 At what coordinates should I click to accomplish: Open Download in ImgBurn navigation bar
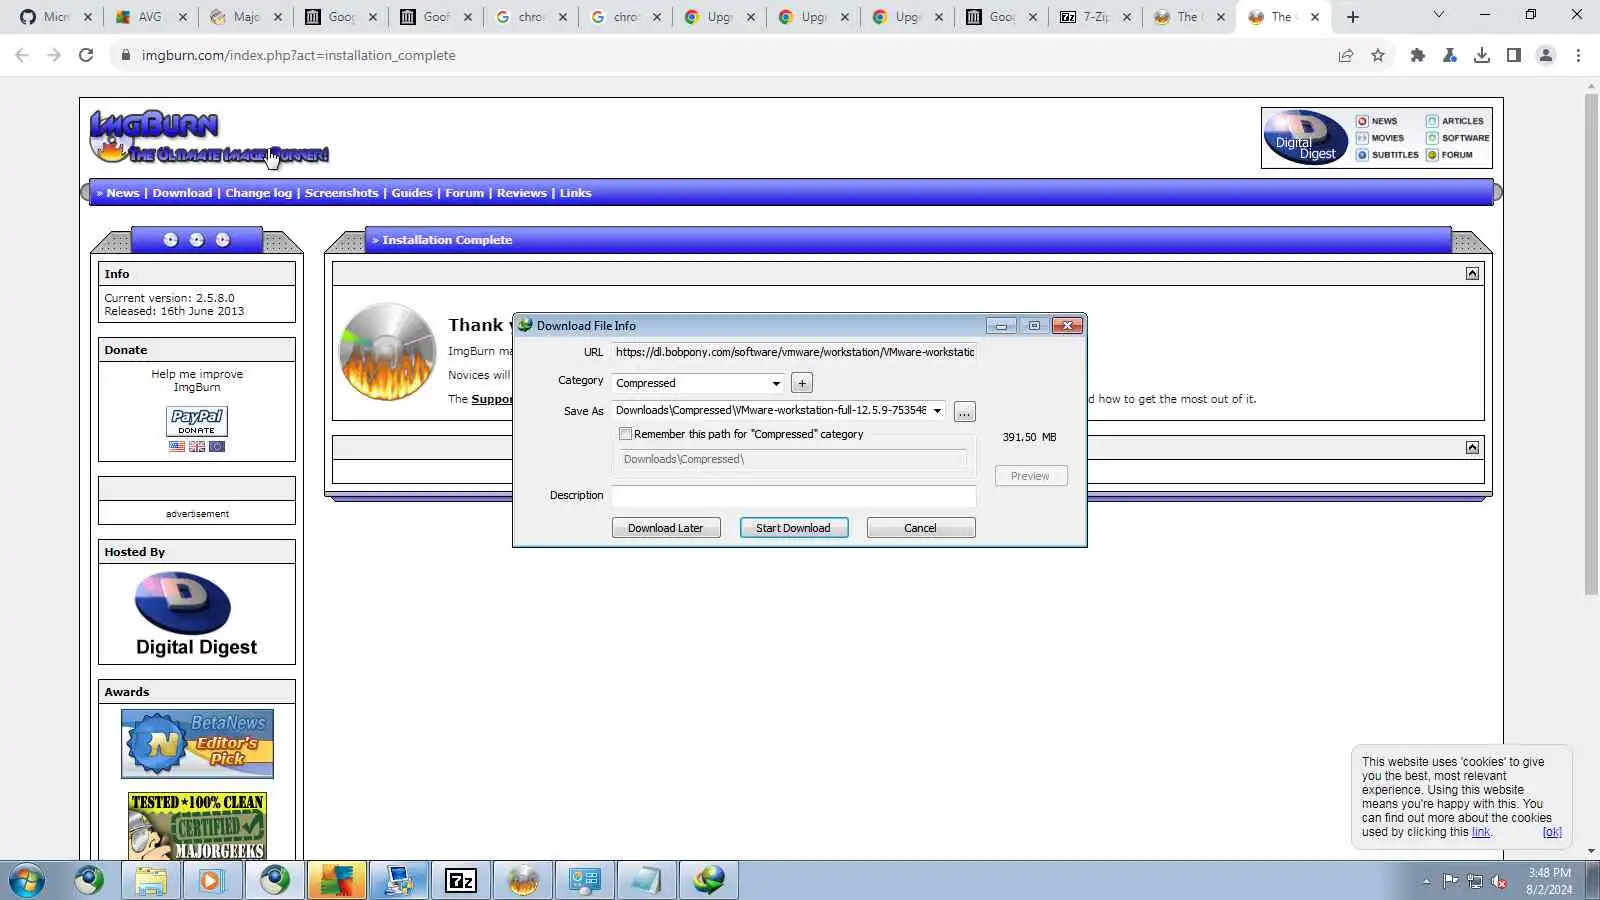[x=182, y=193]
